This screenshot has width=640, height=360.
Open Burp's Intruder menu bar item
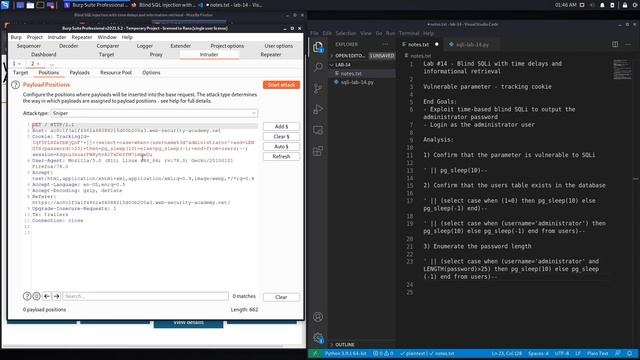(57, 37)
